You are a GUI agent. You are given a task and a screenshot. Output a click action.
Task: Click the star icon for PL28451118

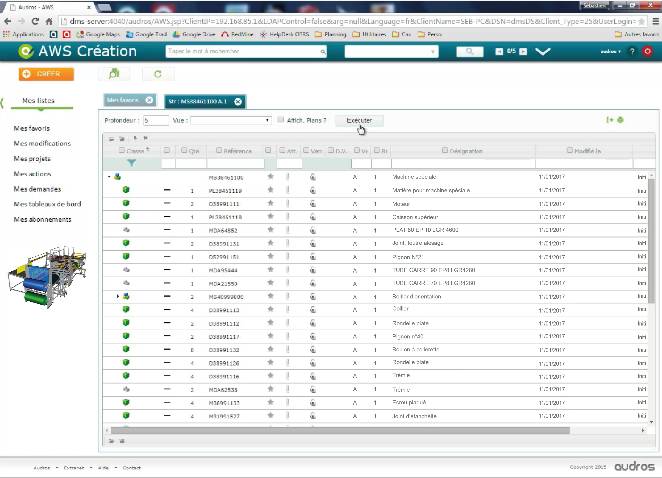click(x=270, y=188)
